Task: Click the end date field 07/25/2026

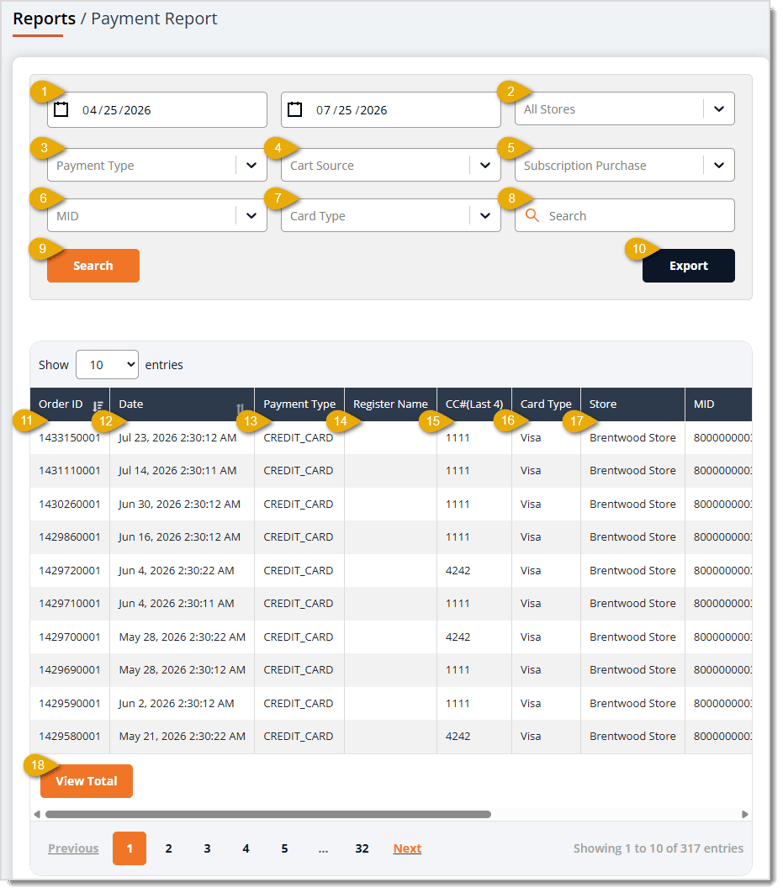Action: point(391,109)
